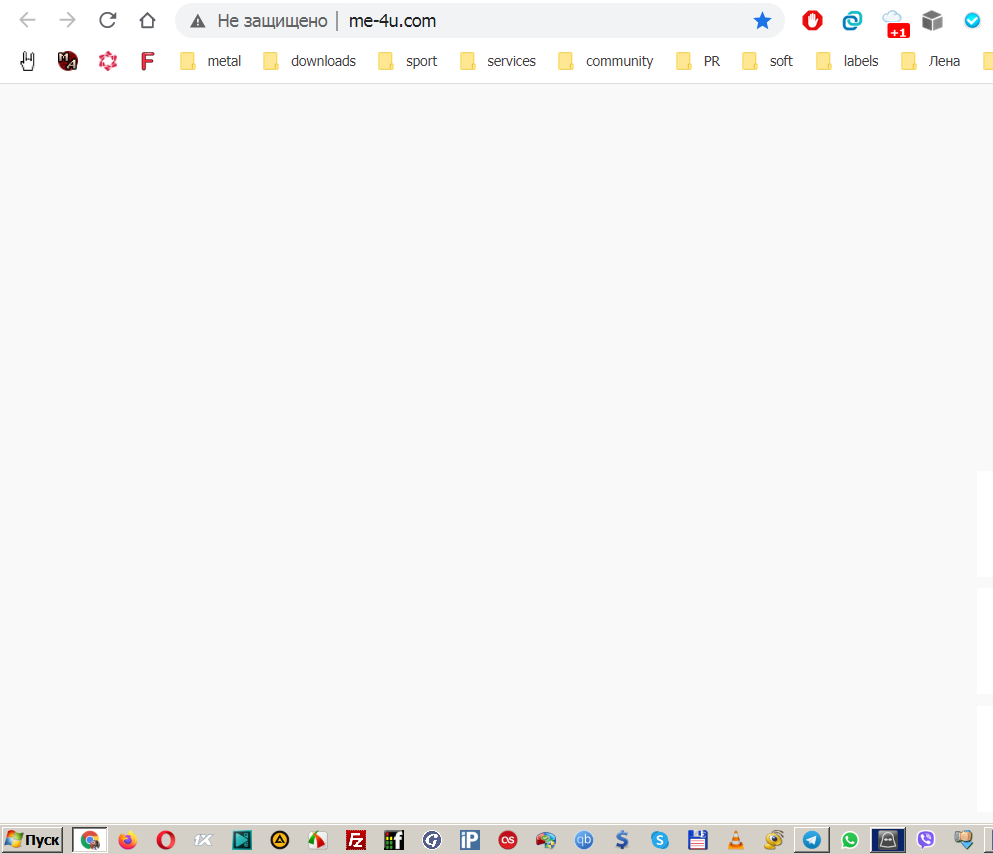Go back to the previous page
Viewport: 993px width, 854px height.
(x=27, y=21)
